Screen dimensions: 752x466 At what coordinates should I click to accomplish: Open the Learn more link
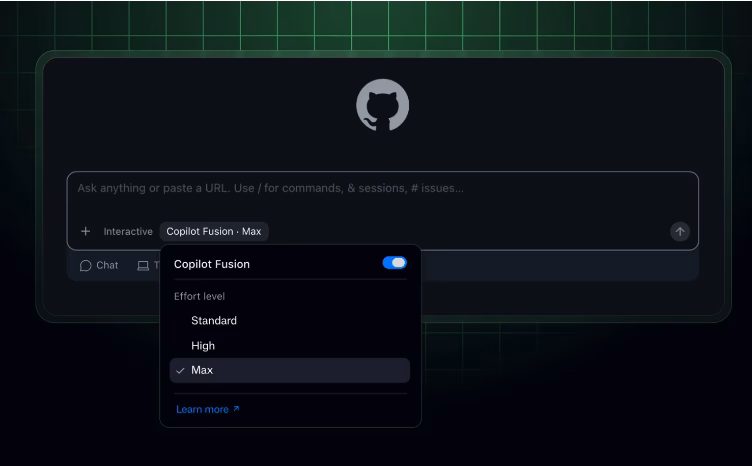[208, 409]
